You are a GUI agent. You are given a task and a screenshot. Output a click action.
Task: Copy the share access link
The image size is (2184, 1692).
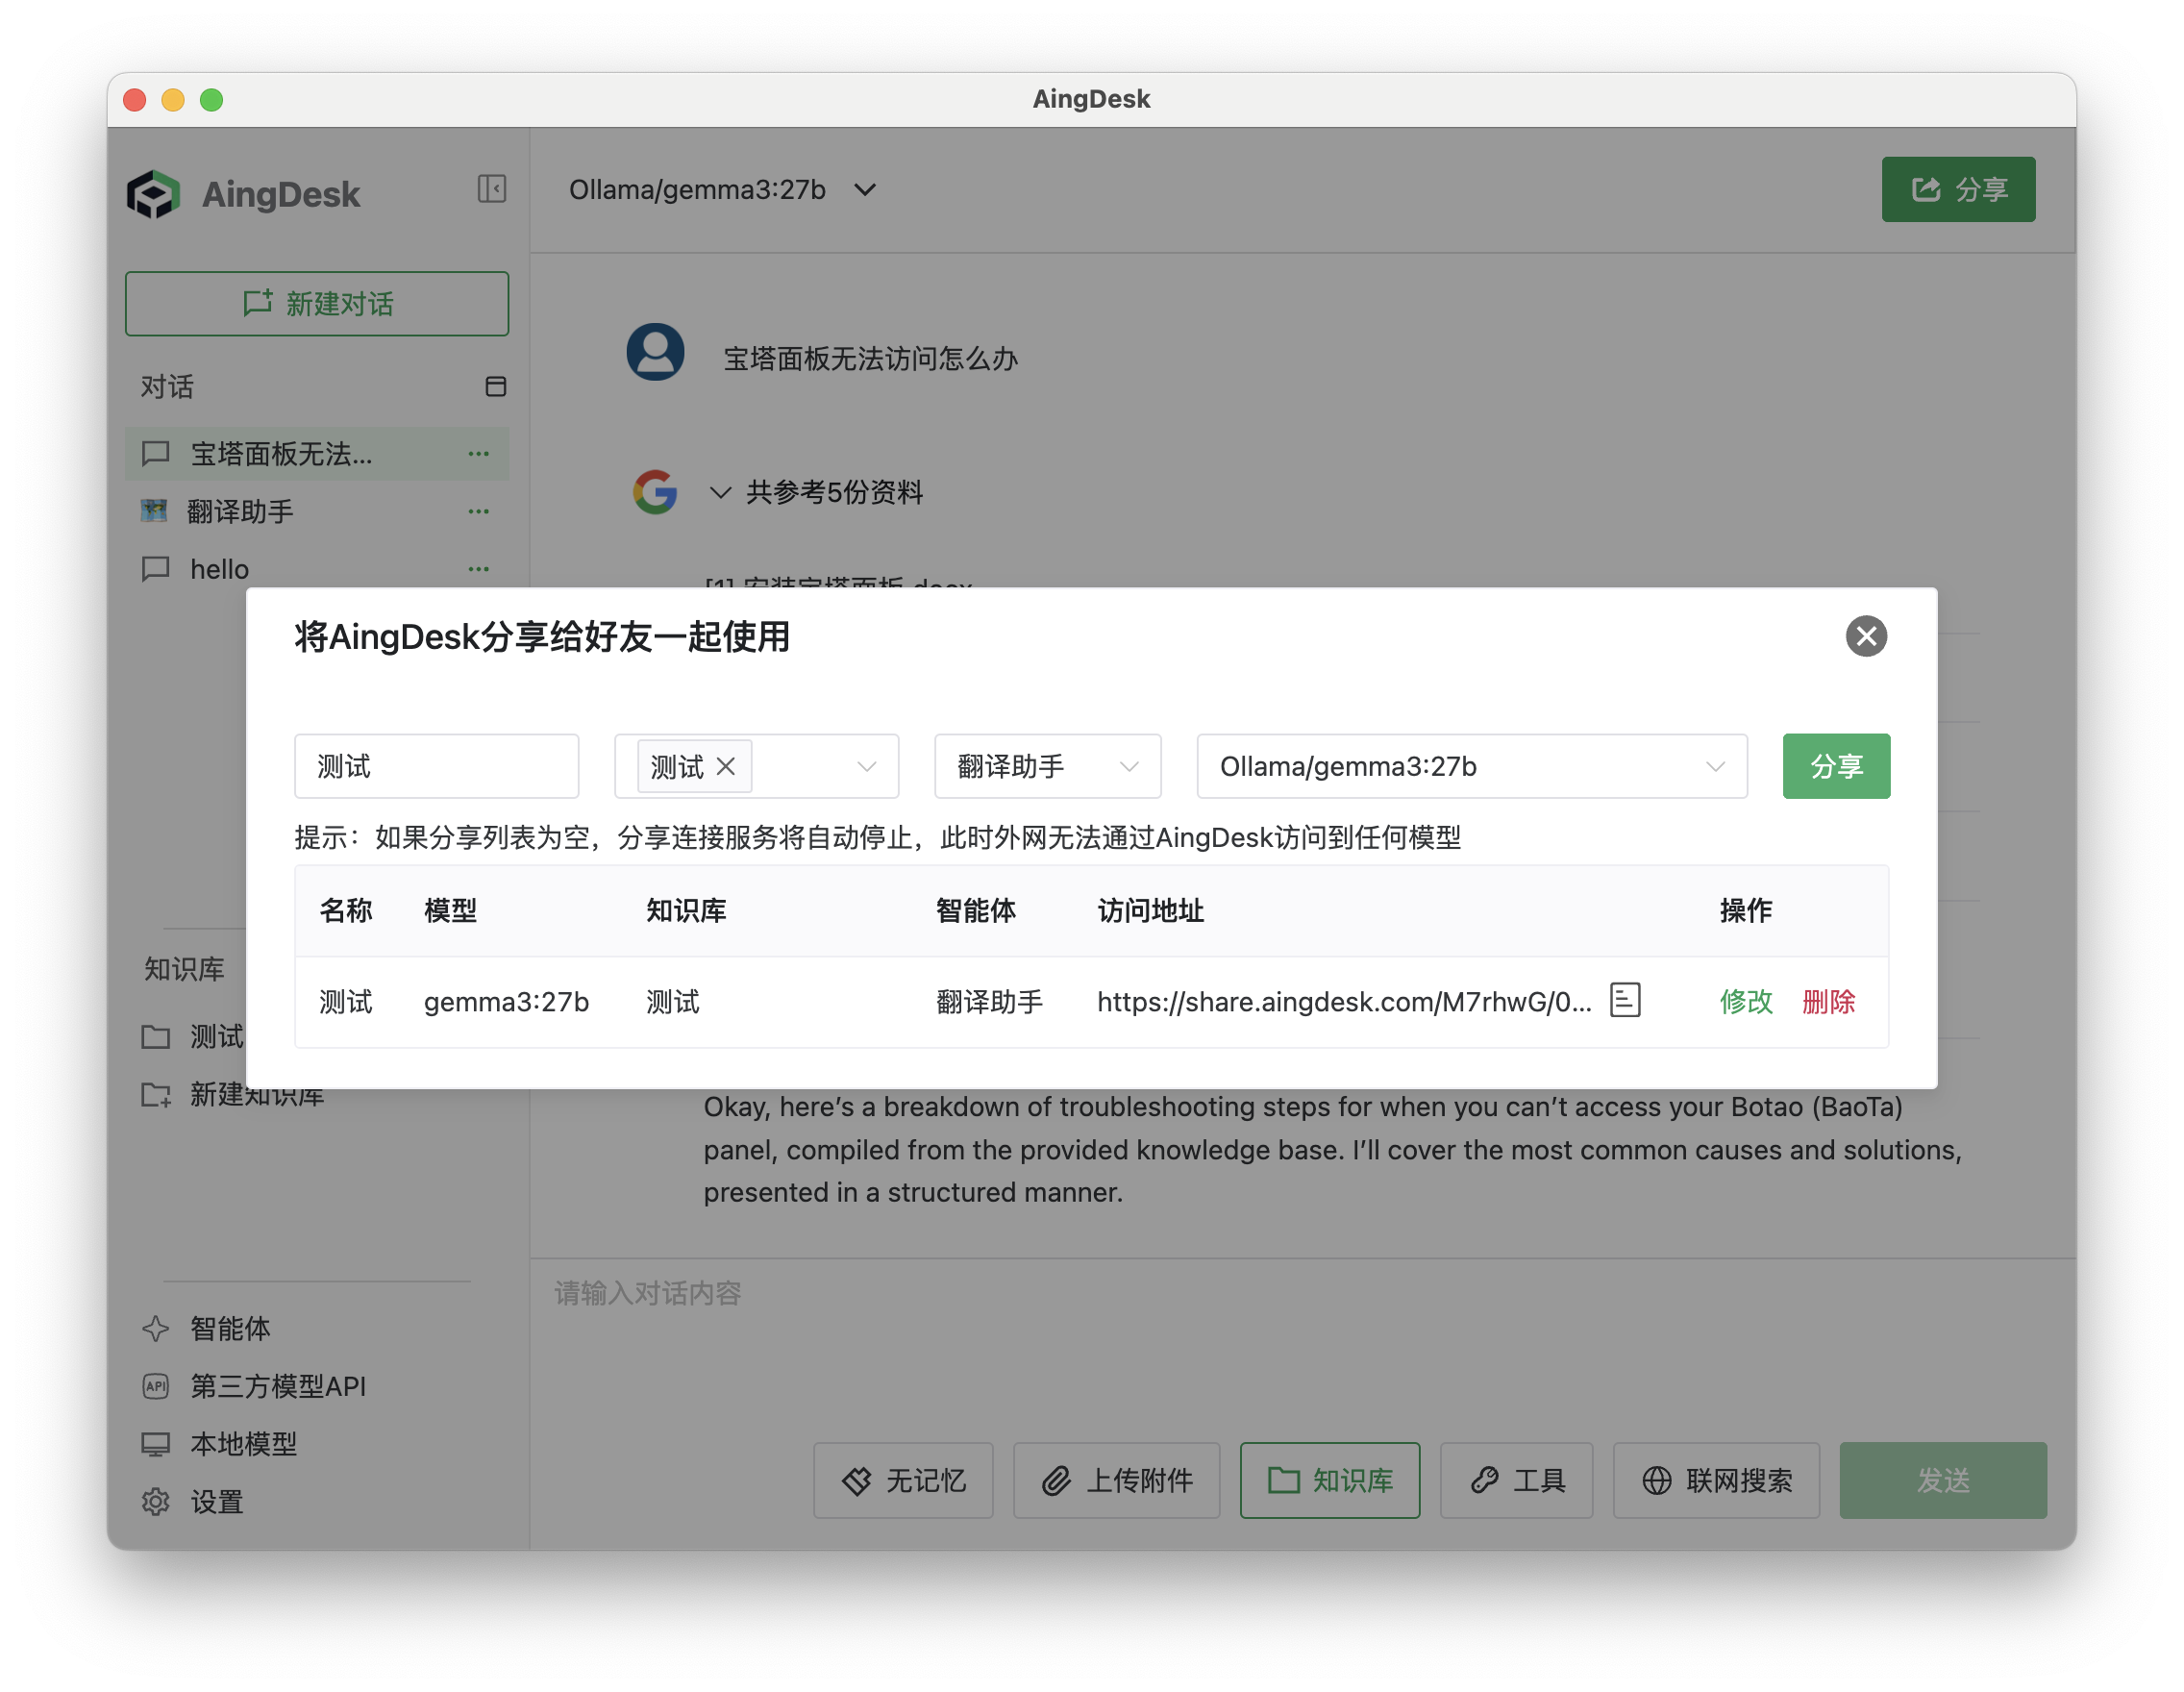pos(1624,1000)
